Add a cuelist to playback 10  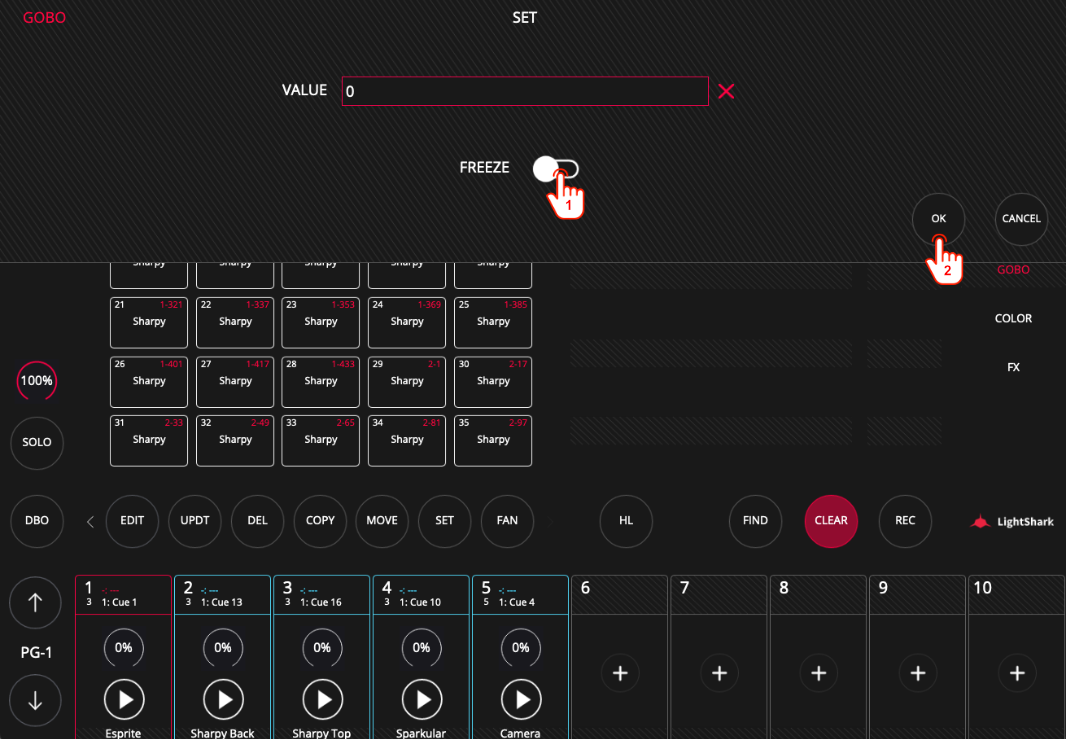1017,673
